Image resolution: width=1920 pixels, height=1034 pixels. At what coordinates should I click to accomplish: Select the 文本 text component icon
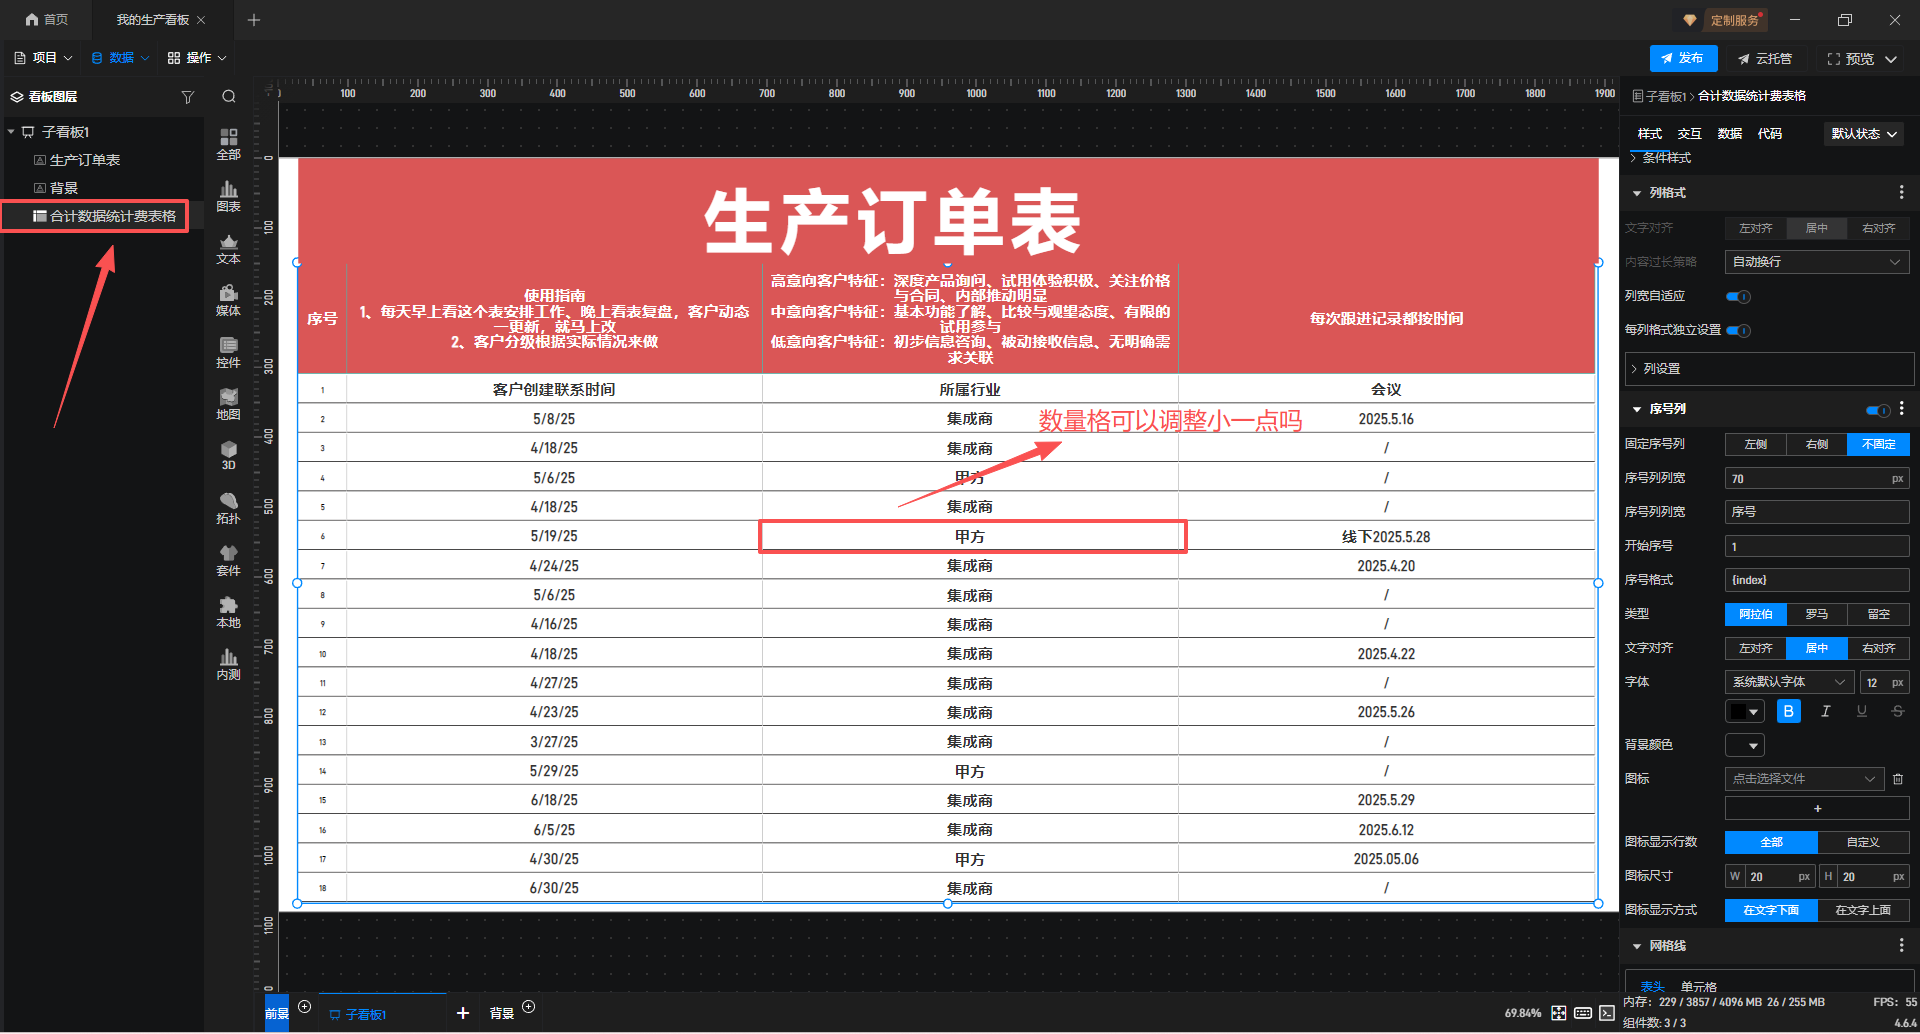(x=228, y=248)
